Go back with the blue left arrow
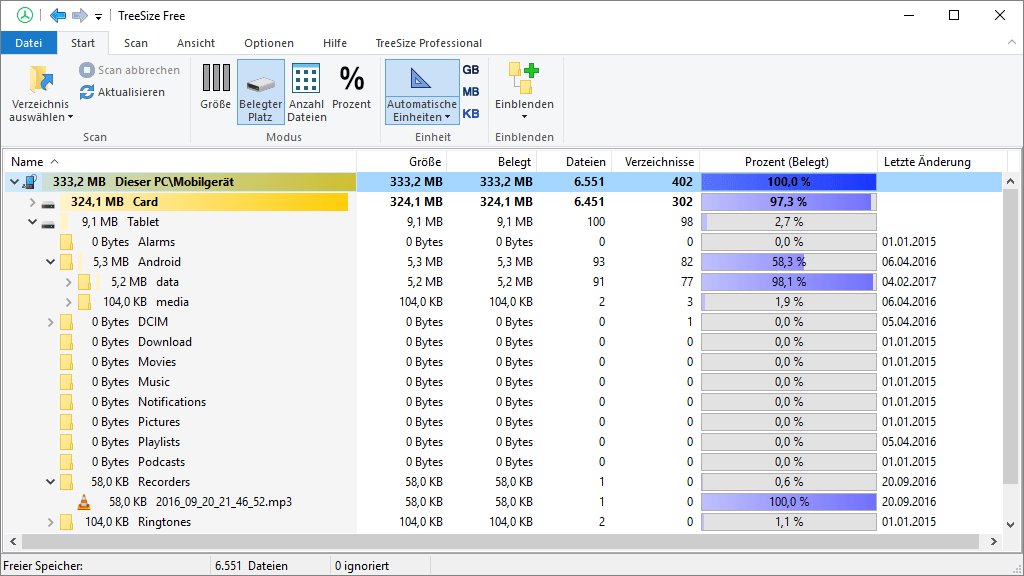The height and width of the screenshot is (576, 1024). (57, 15)
